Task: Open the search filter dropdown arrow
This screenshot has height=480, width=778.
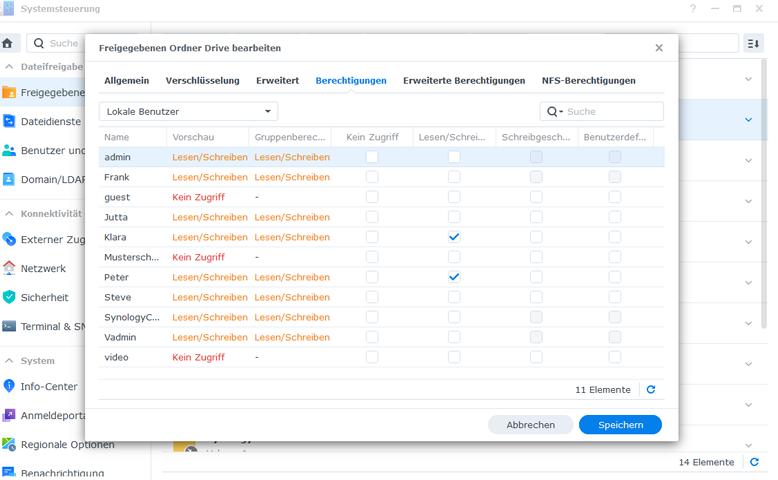Action: [561, 112]
